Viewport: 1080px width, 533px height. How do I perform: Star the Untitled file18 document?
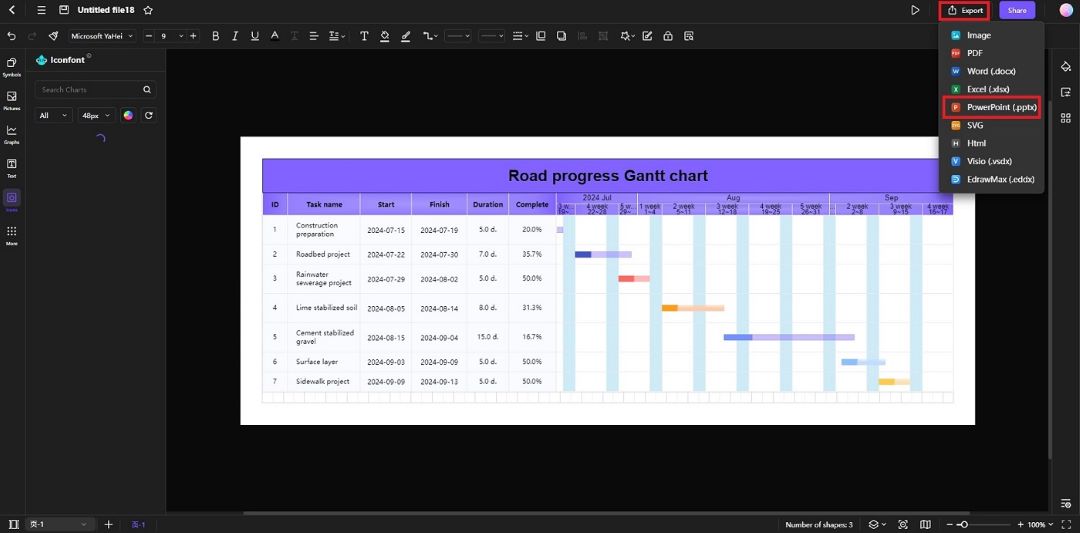pyautogui.click(x=148, y=10)
